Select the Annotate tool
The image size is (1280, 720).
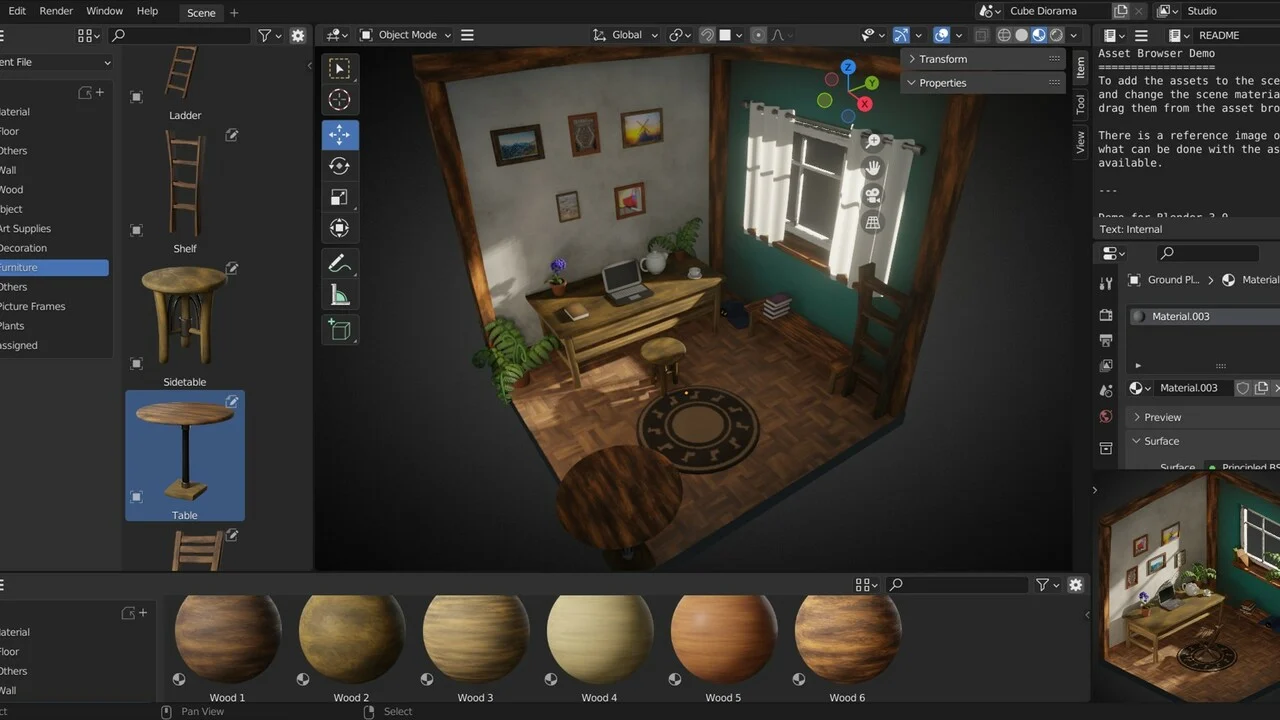[x=340, y=263]
